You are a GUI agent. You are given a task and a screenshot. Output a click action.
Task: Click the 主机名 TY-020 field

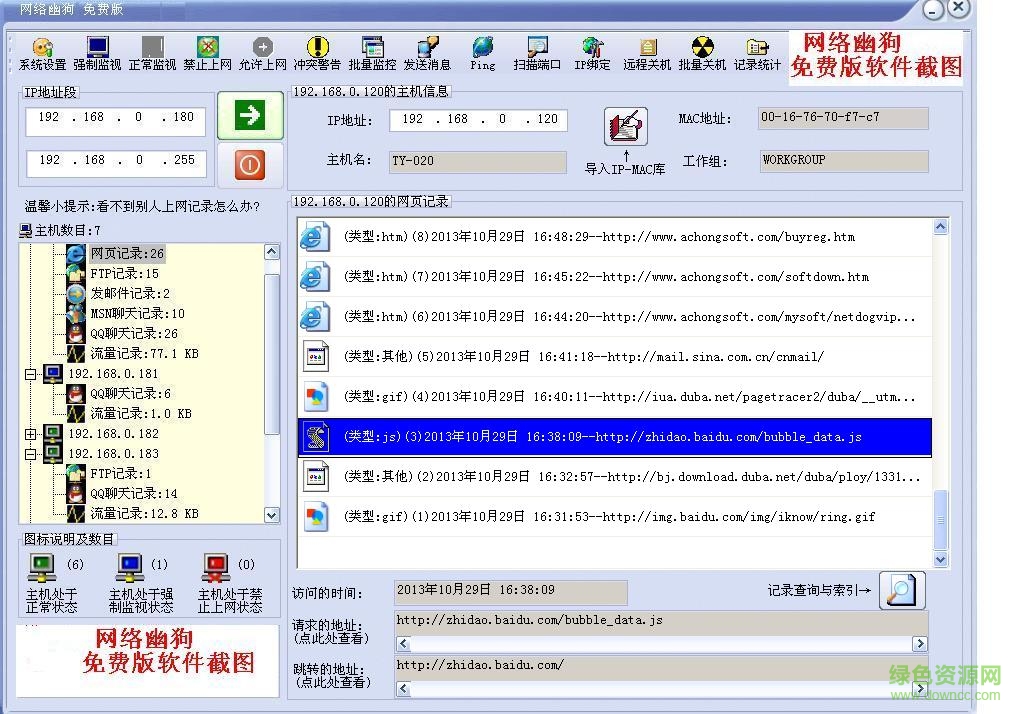(476, 161)
